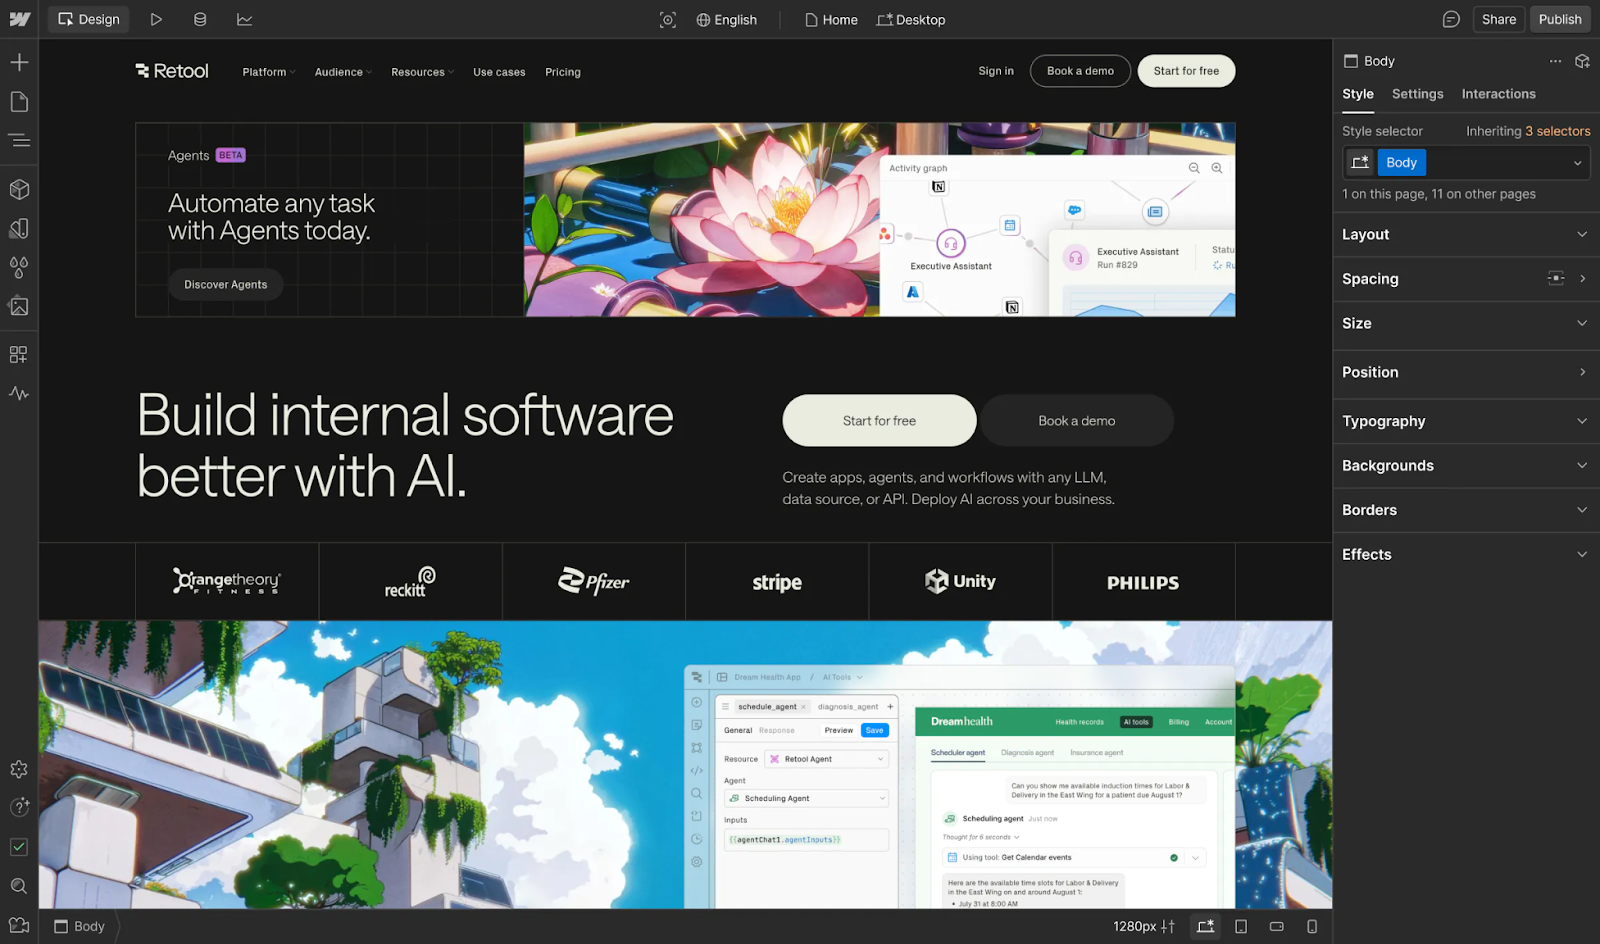This screenshot has width=1600, height=944.
Task: Switch to the Settings tab
Action: click(1417, 94)
